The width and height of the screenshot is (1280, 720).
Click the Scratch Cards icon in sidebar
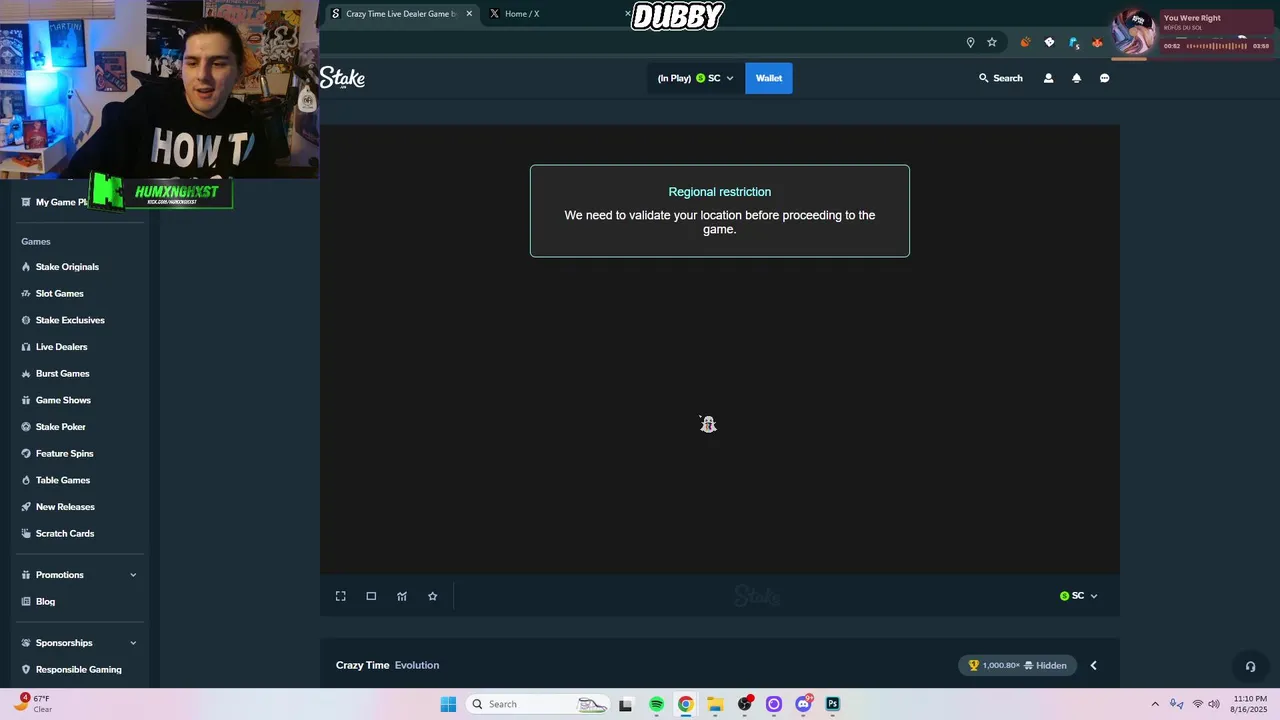click(x=26, y=534)
